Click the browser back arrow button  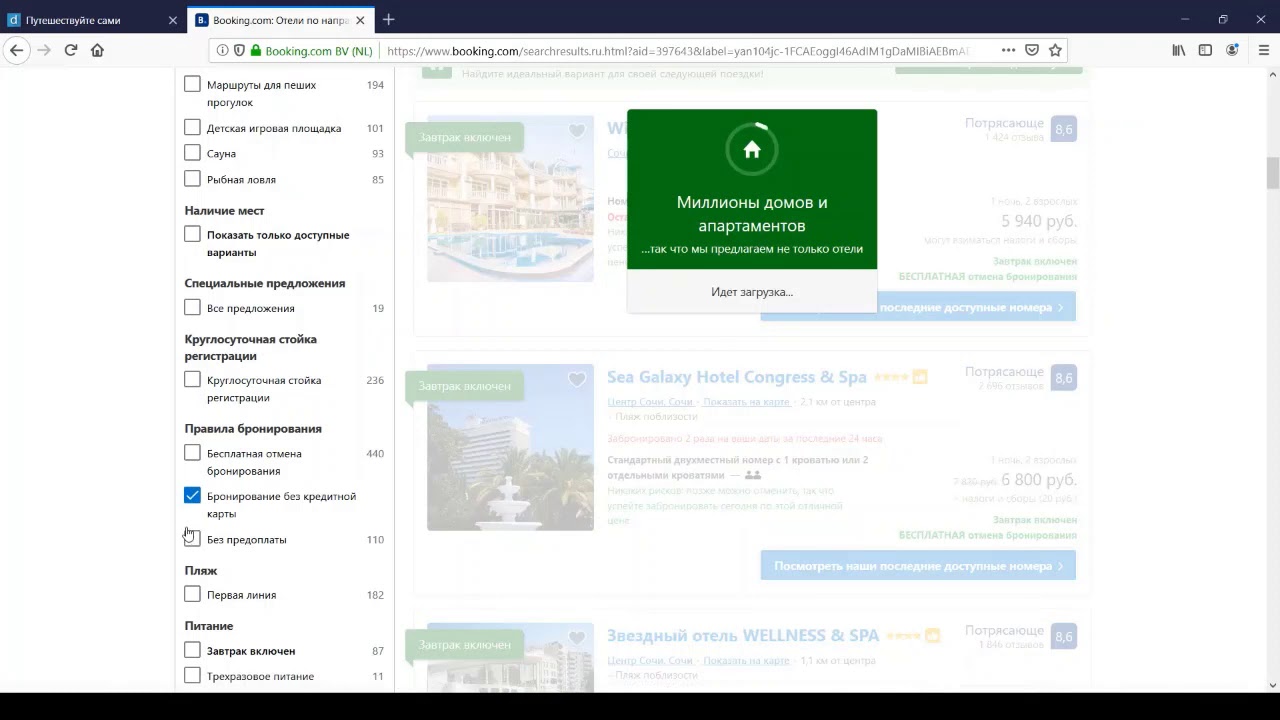[17, 50]
